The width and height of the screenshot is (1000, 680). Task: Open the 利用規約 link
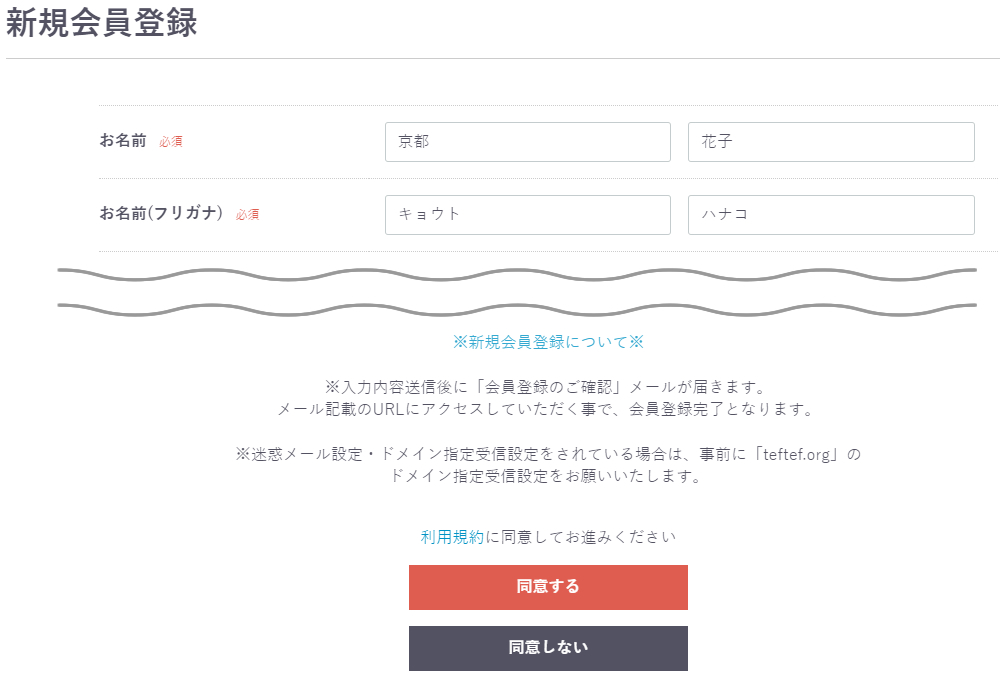tap(452, 537)
